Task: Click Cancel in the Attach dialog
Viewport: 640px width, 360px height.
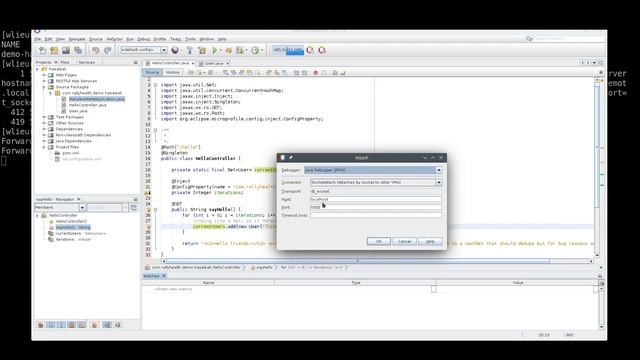Action: coord(404,241)
